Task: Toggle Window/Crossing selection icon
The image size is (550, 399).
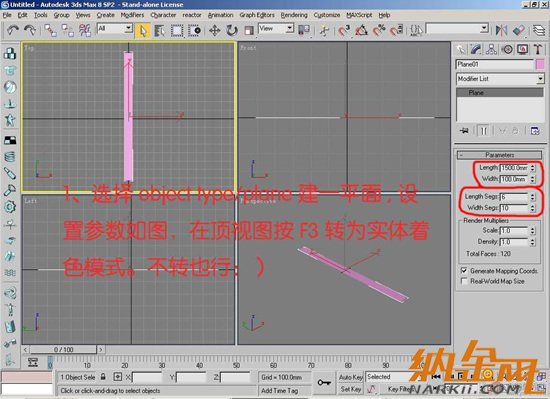Action: click(194, 31)
